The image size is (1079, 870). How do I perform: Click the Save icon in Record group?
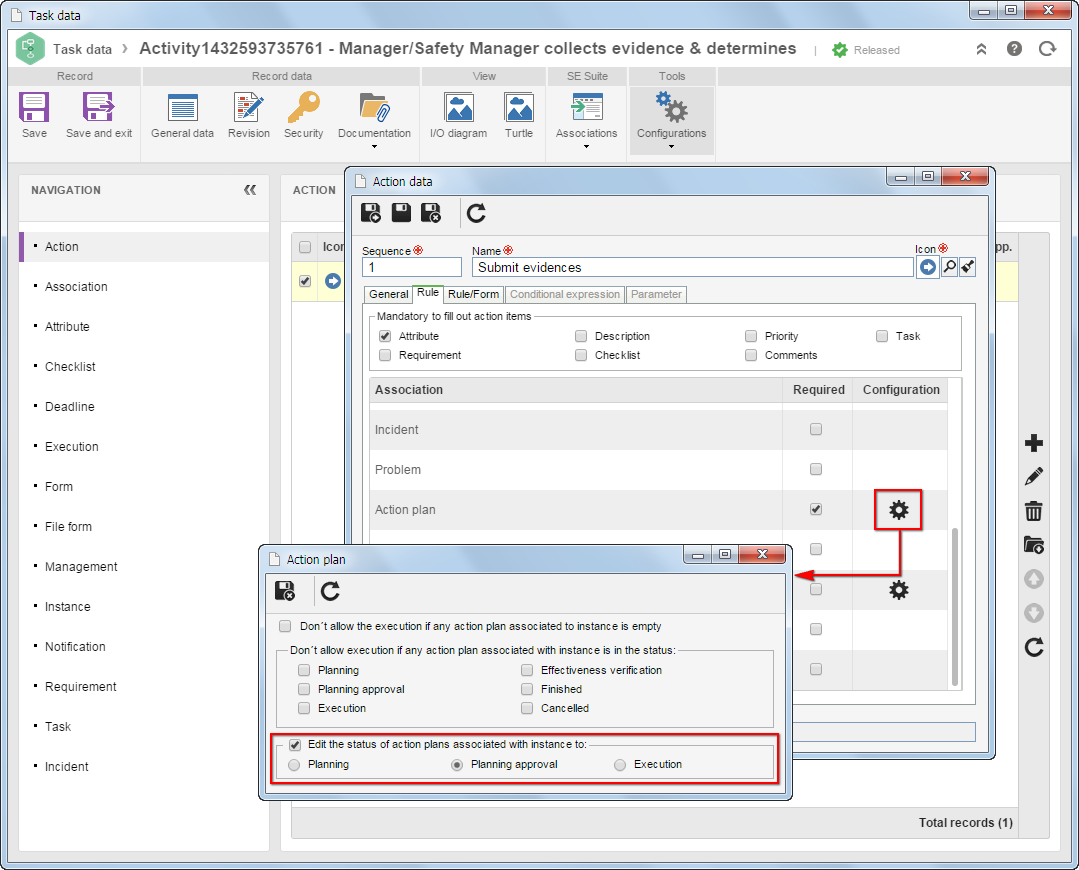click(34, 107)
